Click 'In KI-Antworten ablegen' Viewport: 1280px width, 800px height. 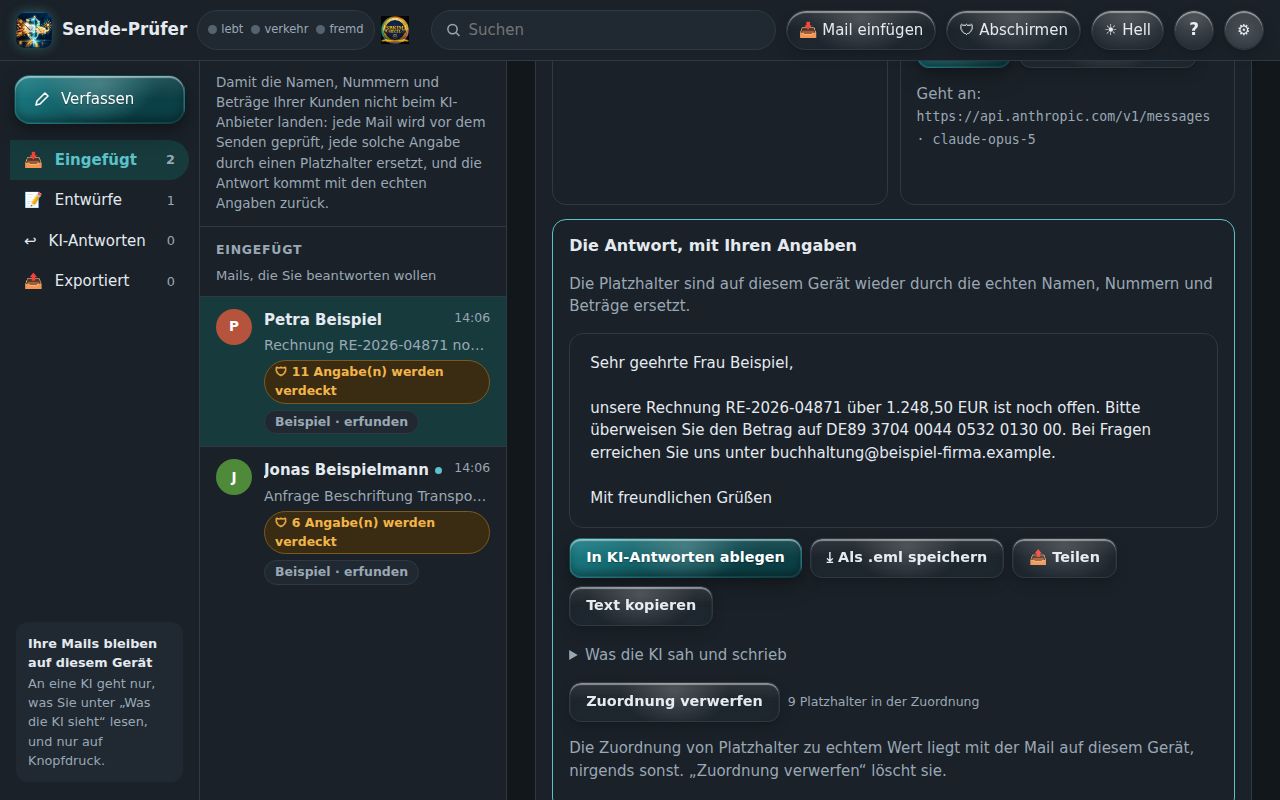(x=685, y=558)
